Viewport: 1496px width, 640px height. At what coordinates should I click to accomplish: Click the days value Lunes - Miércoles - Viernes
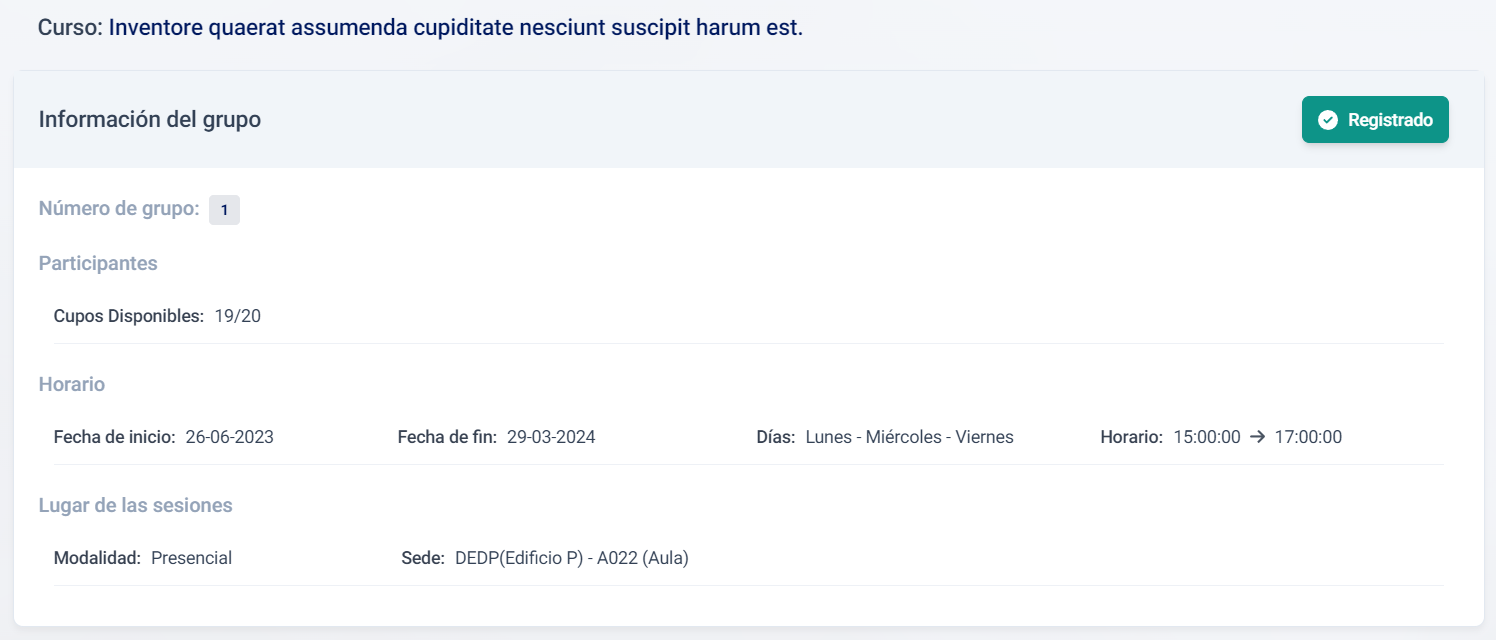click(x=909, y=437)
